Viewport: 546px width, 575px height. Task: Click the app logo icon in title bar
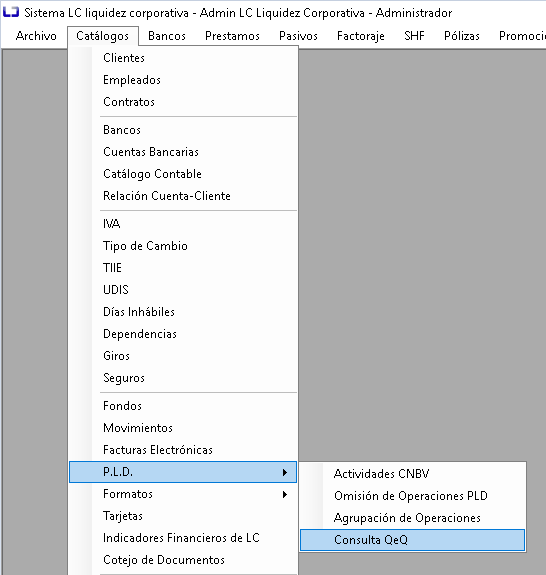pos(11,12)
